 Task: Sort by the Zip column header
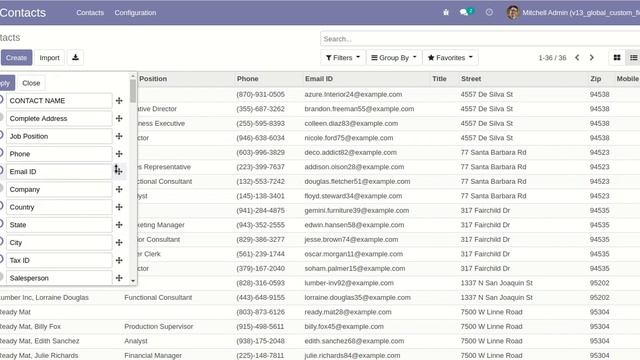tap(595, 79)
